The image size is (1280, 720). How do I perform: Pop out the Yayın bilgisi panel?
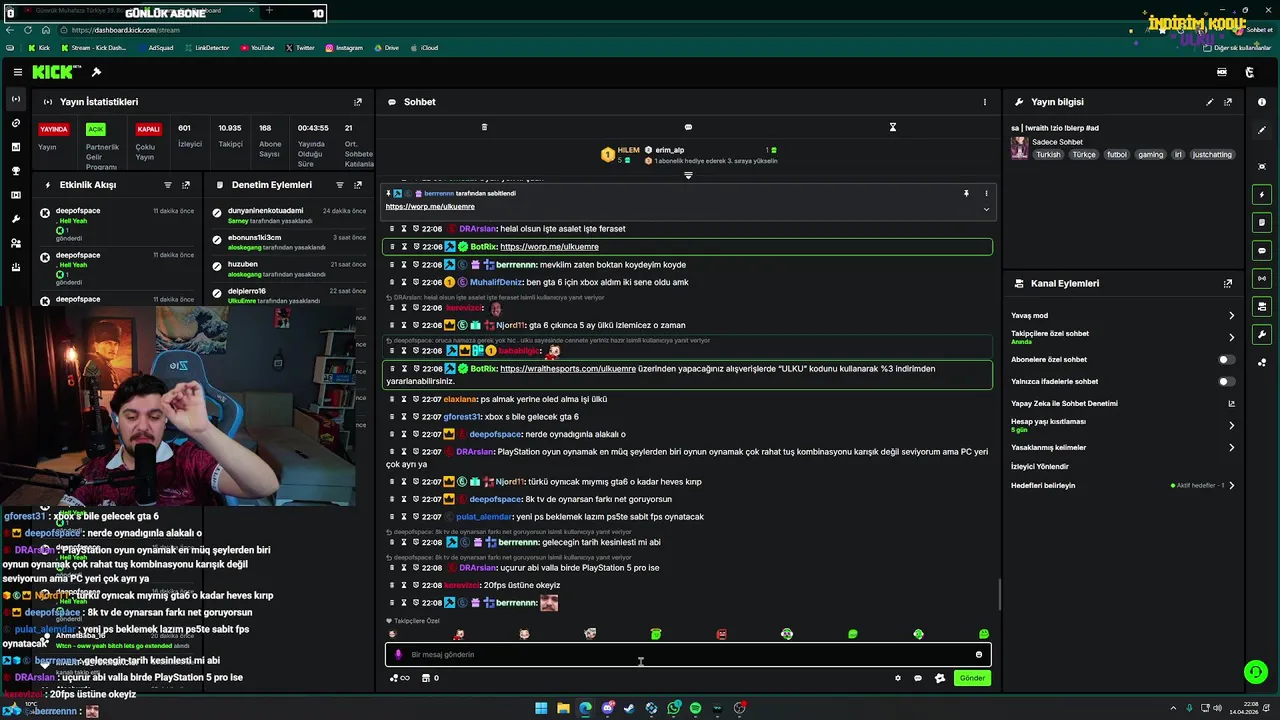(1228, 102)
